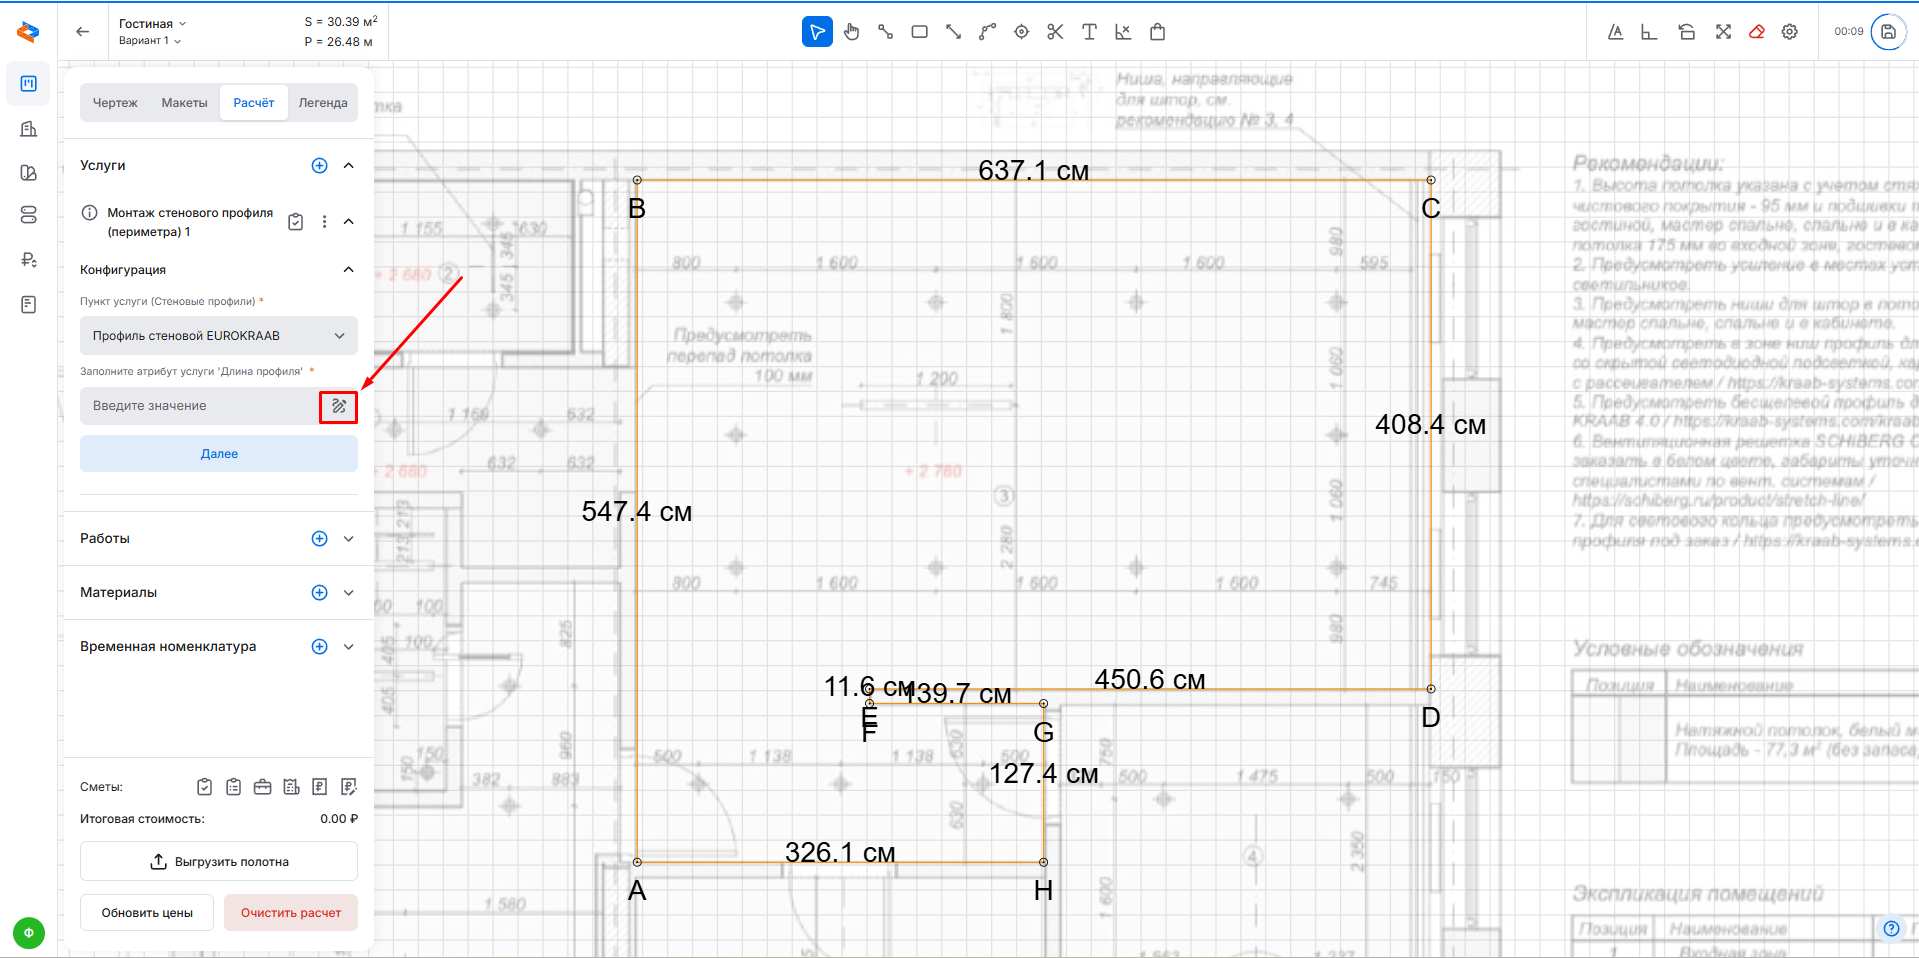Switch to the Легенда tab
This screenshot has height=958, width=1919.
[322, 103]
